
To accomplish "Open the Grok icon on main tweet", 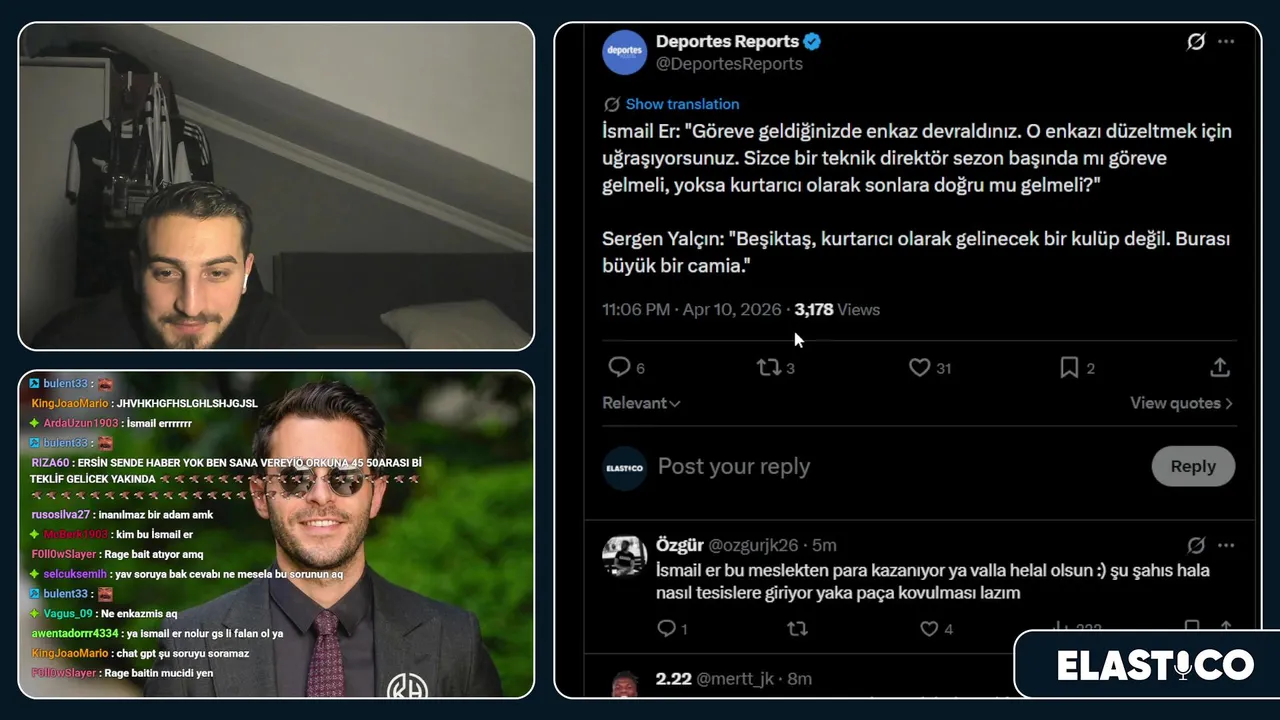I will (1195, 42).
